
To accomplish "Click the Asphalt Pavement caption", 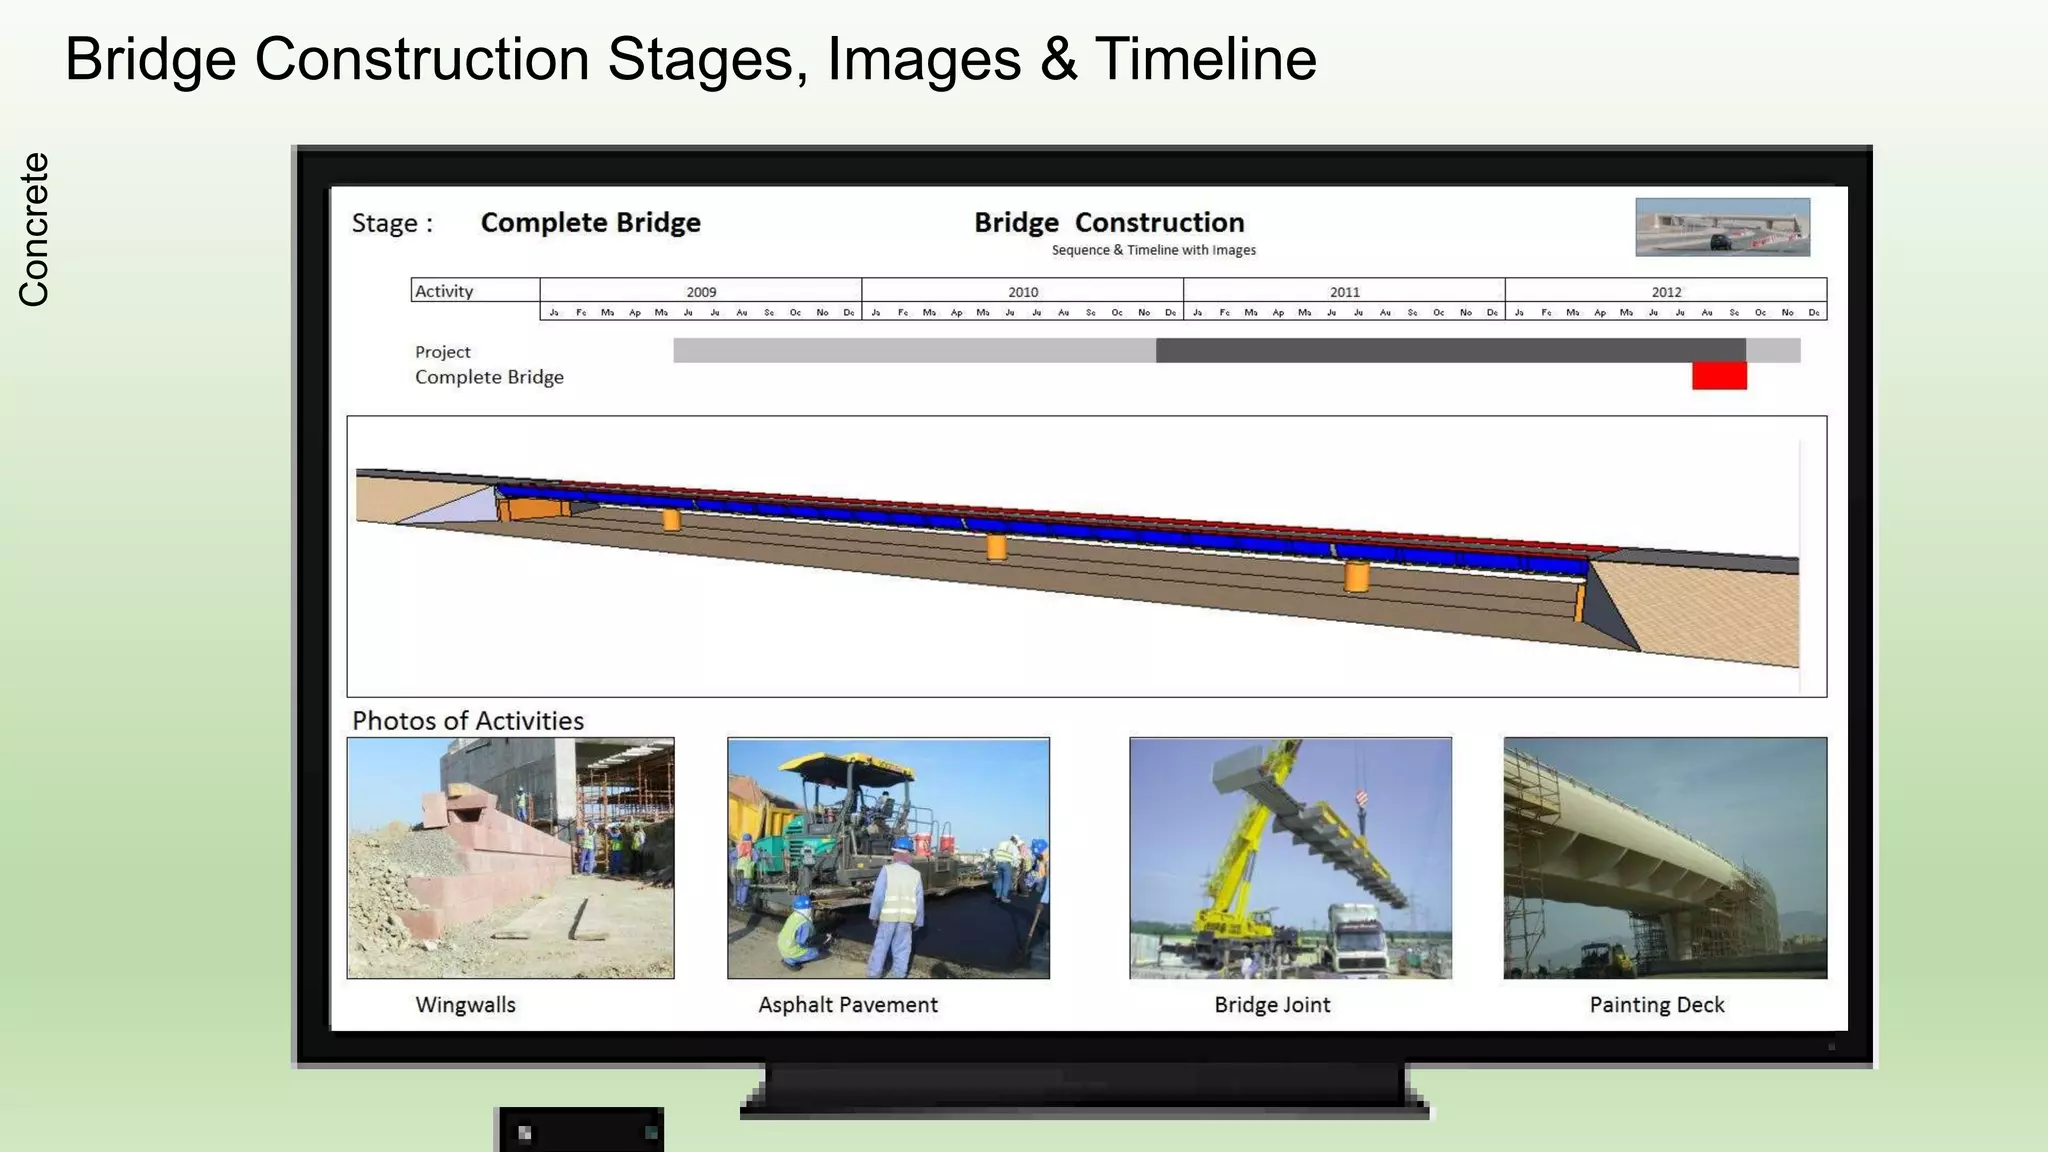I will (x=848, y=1005).
